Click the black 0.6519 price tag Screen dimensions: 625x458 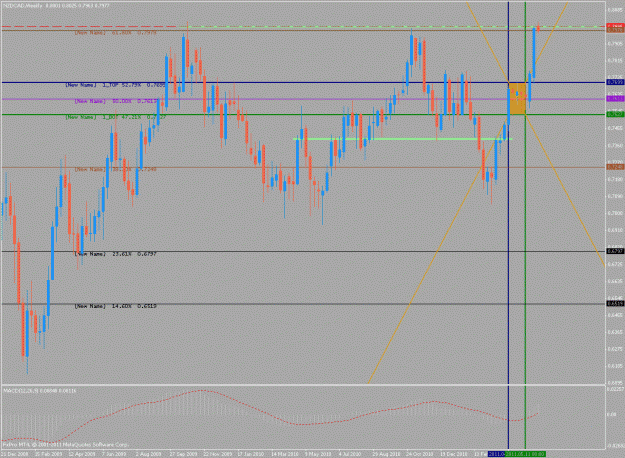tap(615, 304)
